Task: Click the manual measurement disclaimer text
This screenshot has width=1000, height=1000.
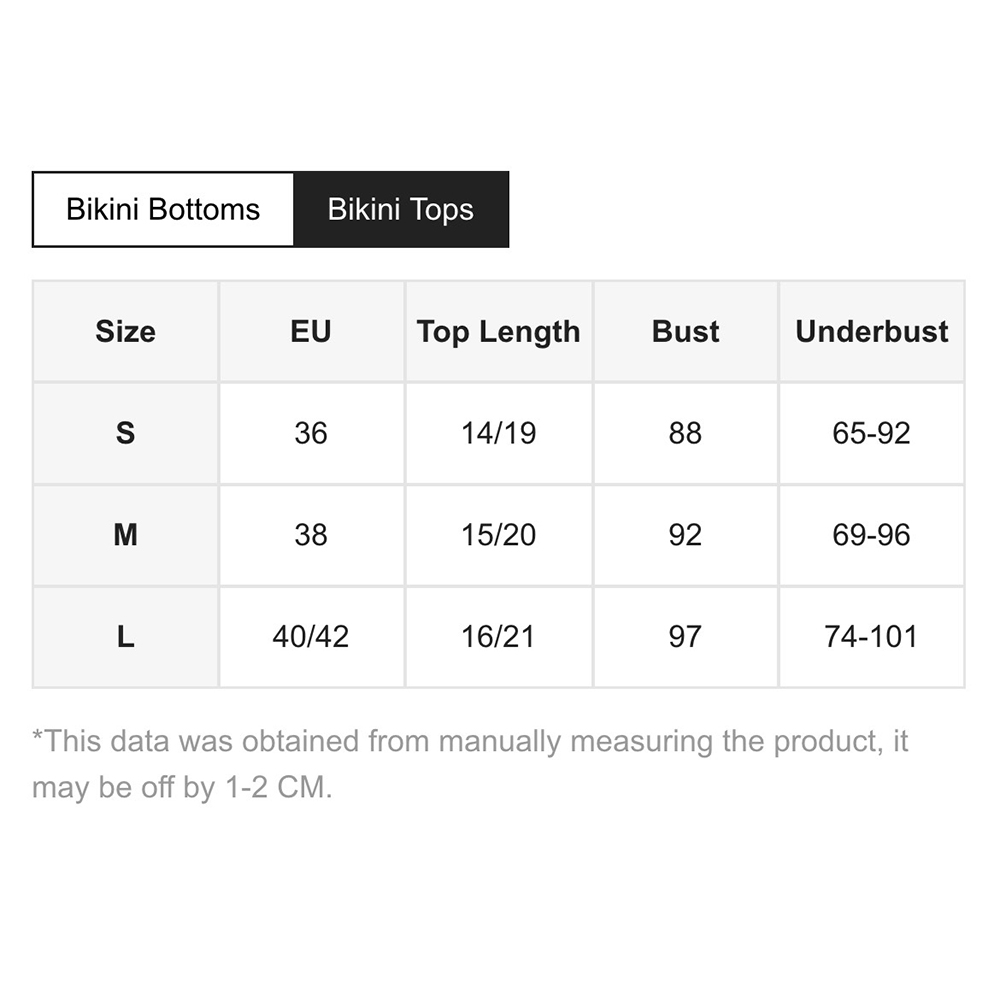Action: 470,764
